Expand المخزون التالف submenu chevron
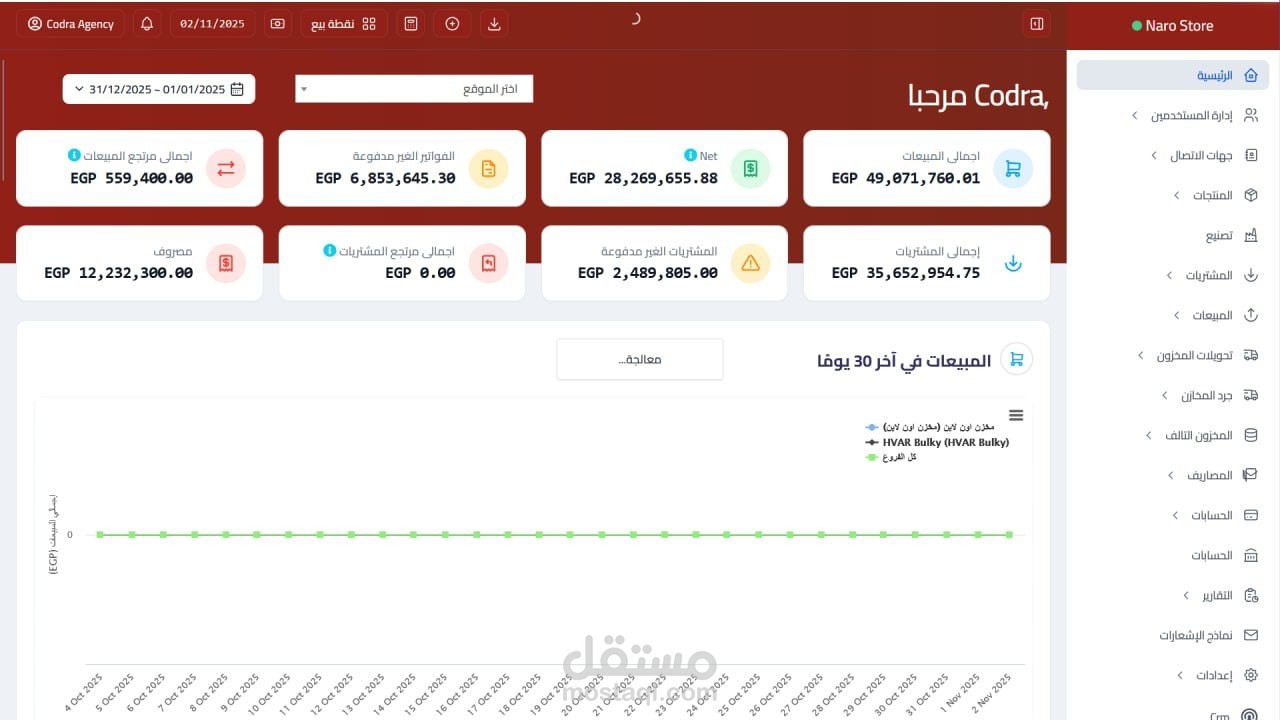 pyautogui.click(x=1148, y=435)
